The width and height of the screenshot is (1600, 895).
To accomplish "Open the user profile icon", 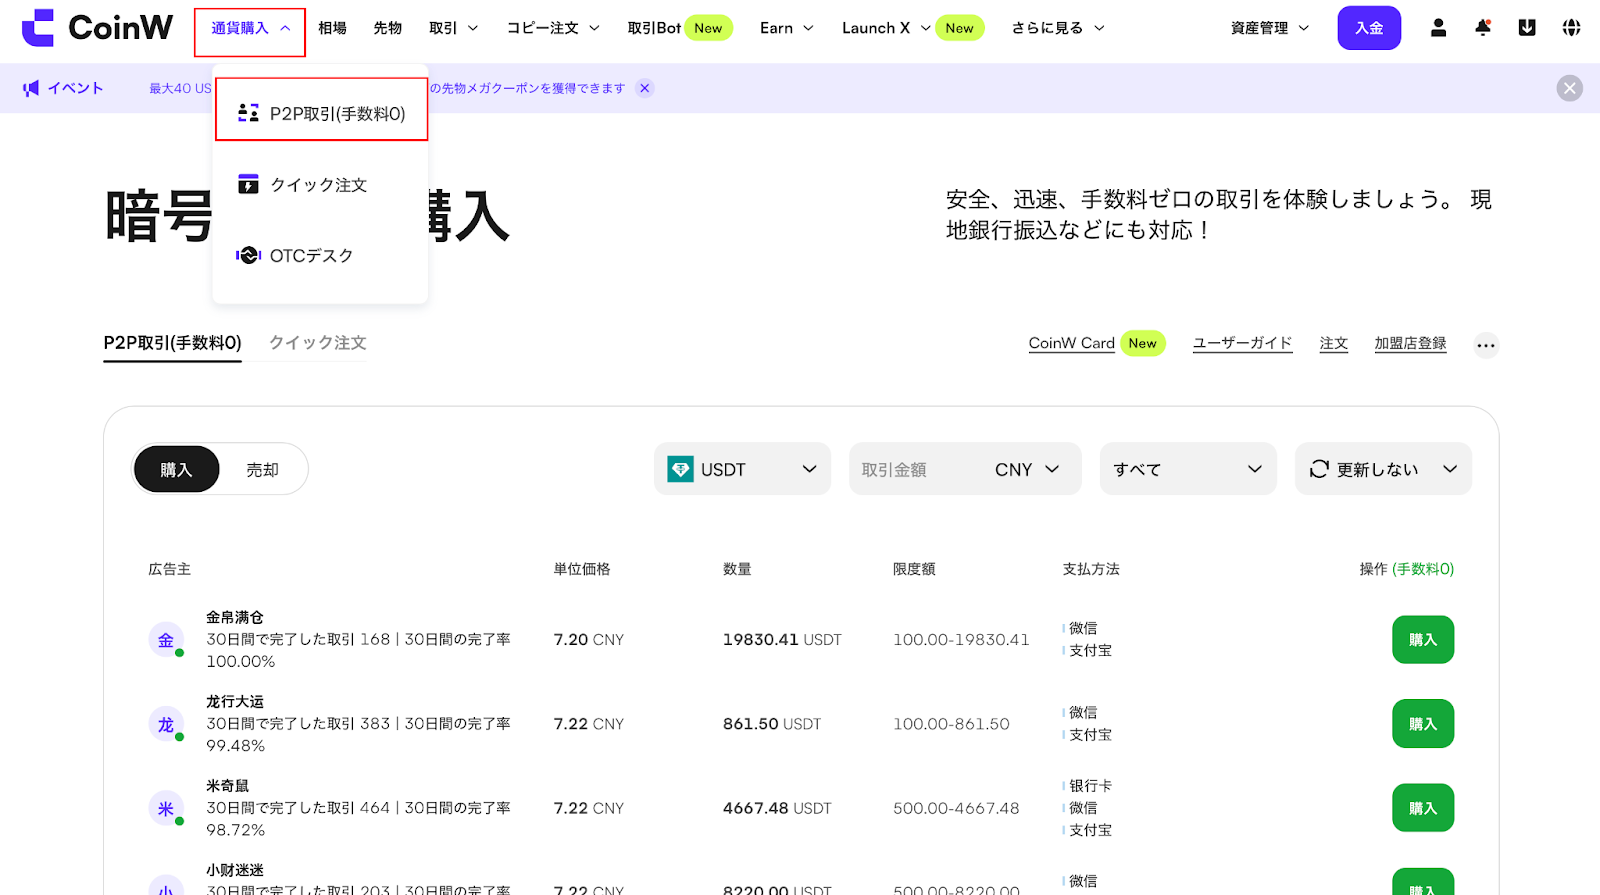I will click(1438, 28).
